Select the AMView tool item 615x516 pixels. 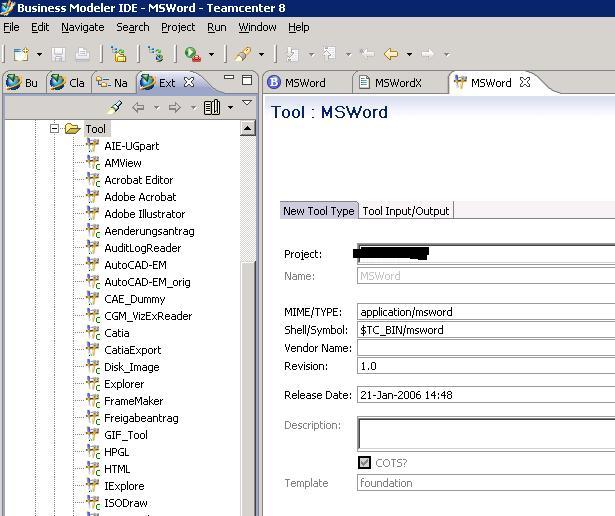click(x=123, y=163)
